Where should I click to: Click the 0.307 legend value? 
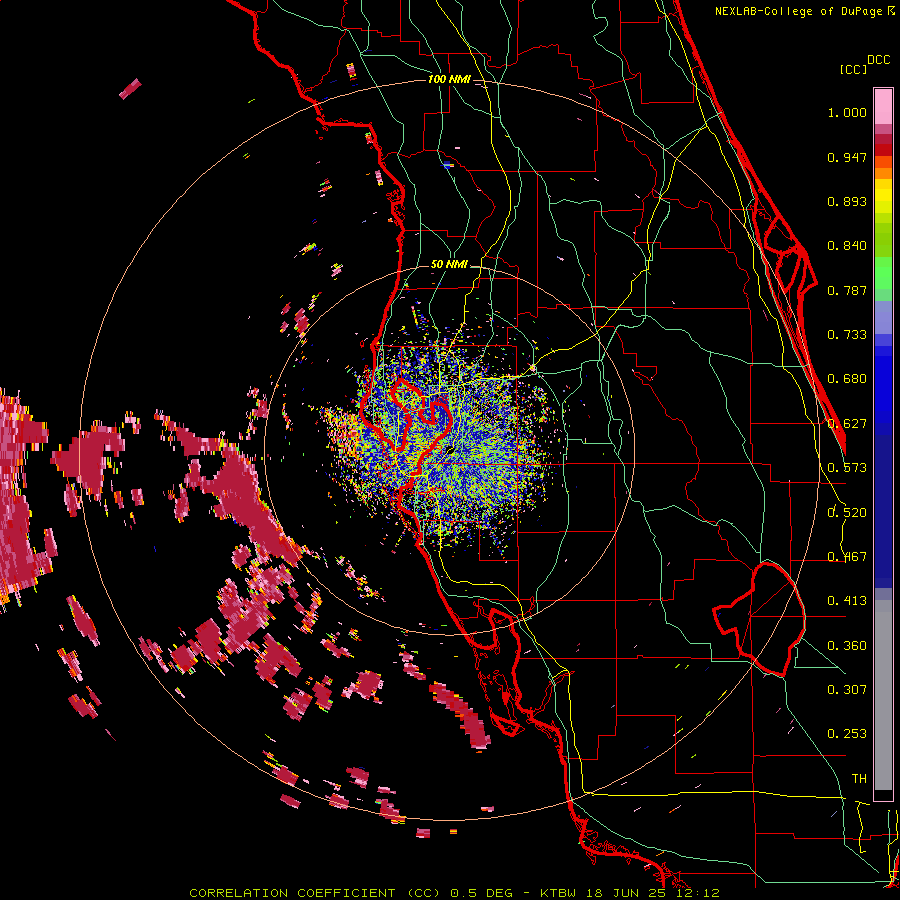tap(847, 689)
